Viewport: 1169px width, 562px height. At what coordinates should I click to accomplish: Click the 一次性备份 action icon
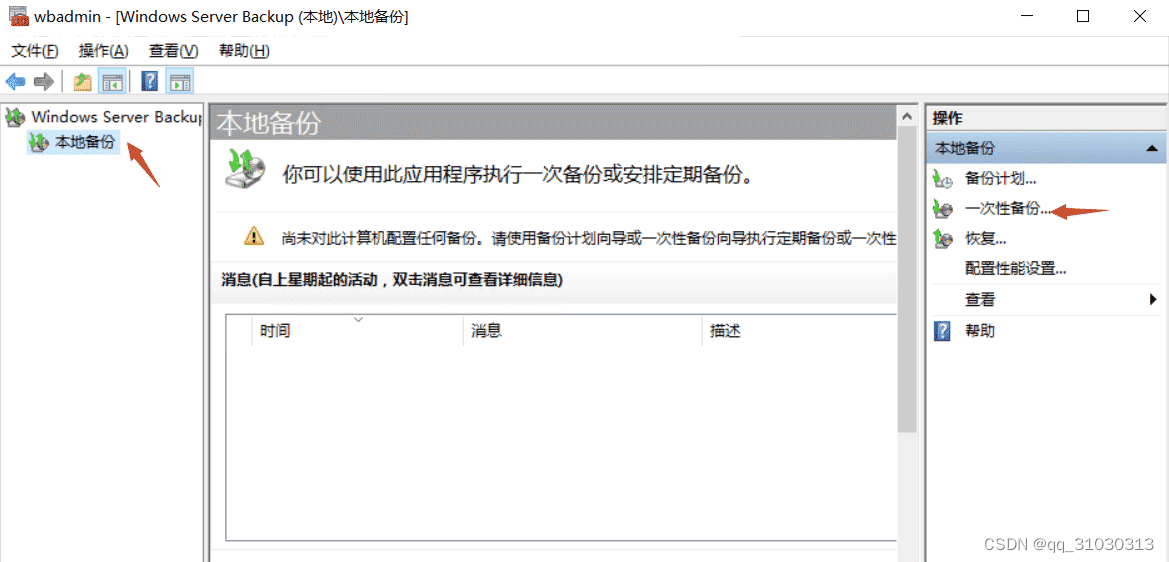[942, 209]
